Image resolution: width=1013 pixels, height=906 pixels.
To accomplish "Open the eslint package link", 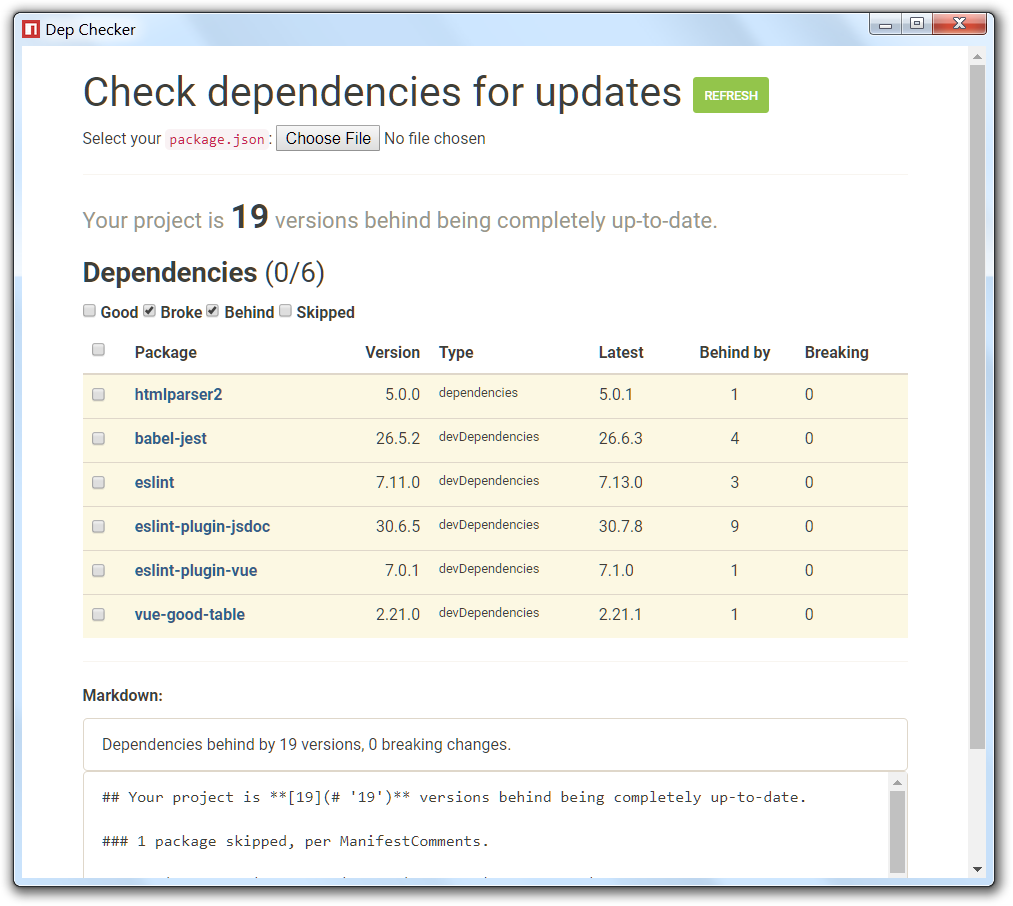I will [154, 482].
